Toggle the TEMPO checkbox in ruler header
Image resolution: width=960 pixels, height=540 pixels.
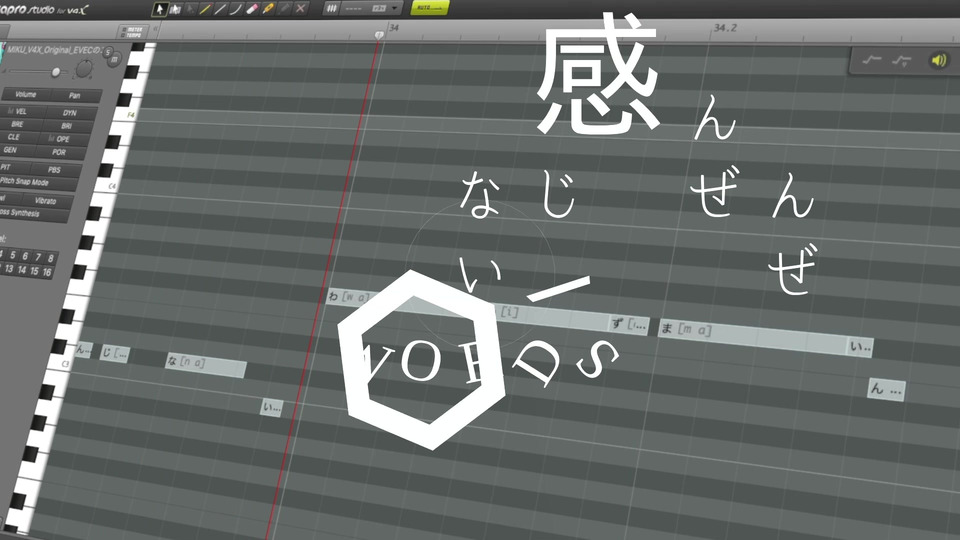pos(123,35)
